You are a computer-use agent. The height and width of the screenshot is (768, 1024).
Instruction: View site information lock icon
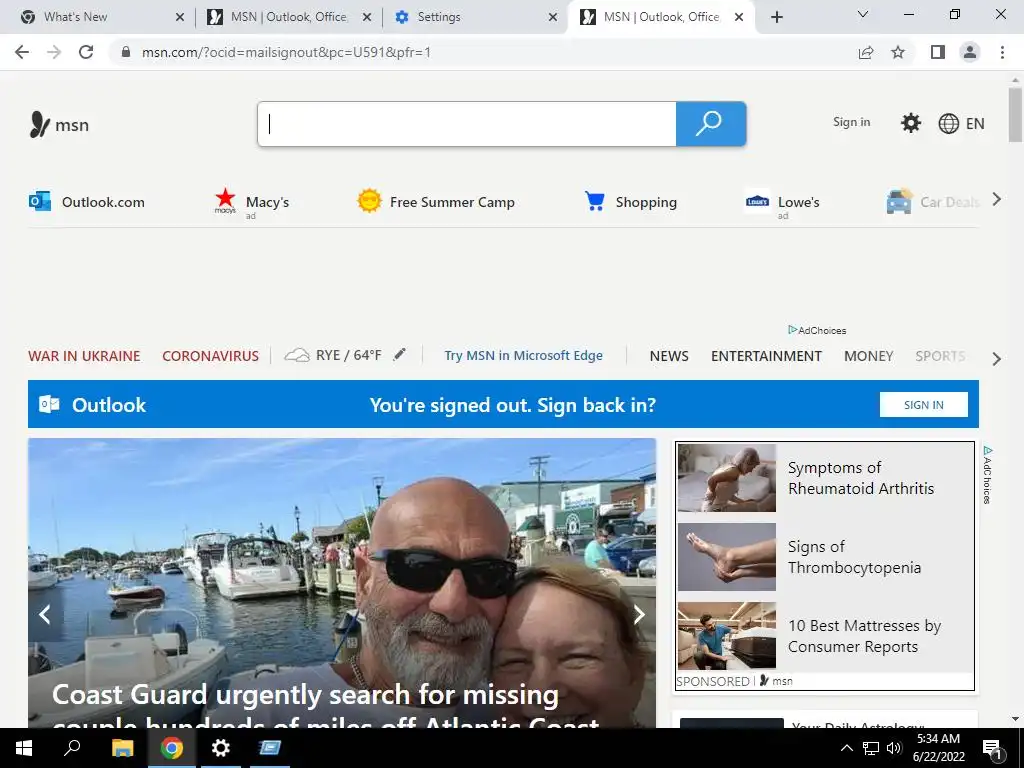tap(126, 52)
